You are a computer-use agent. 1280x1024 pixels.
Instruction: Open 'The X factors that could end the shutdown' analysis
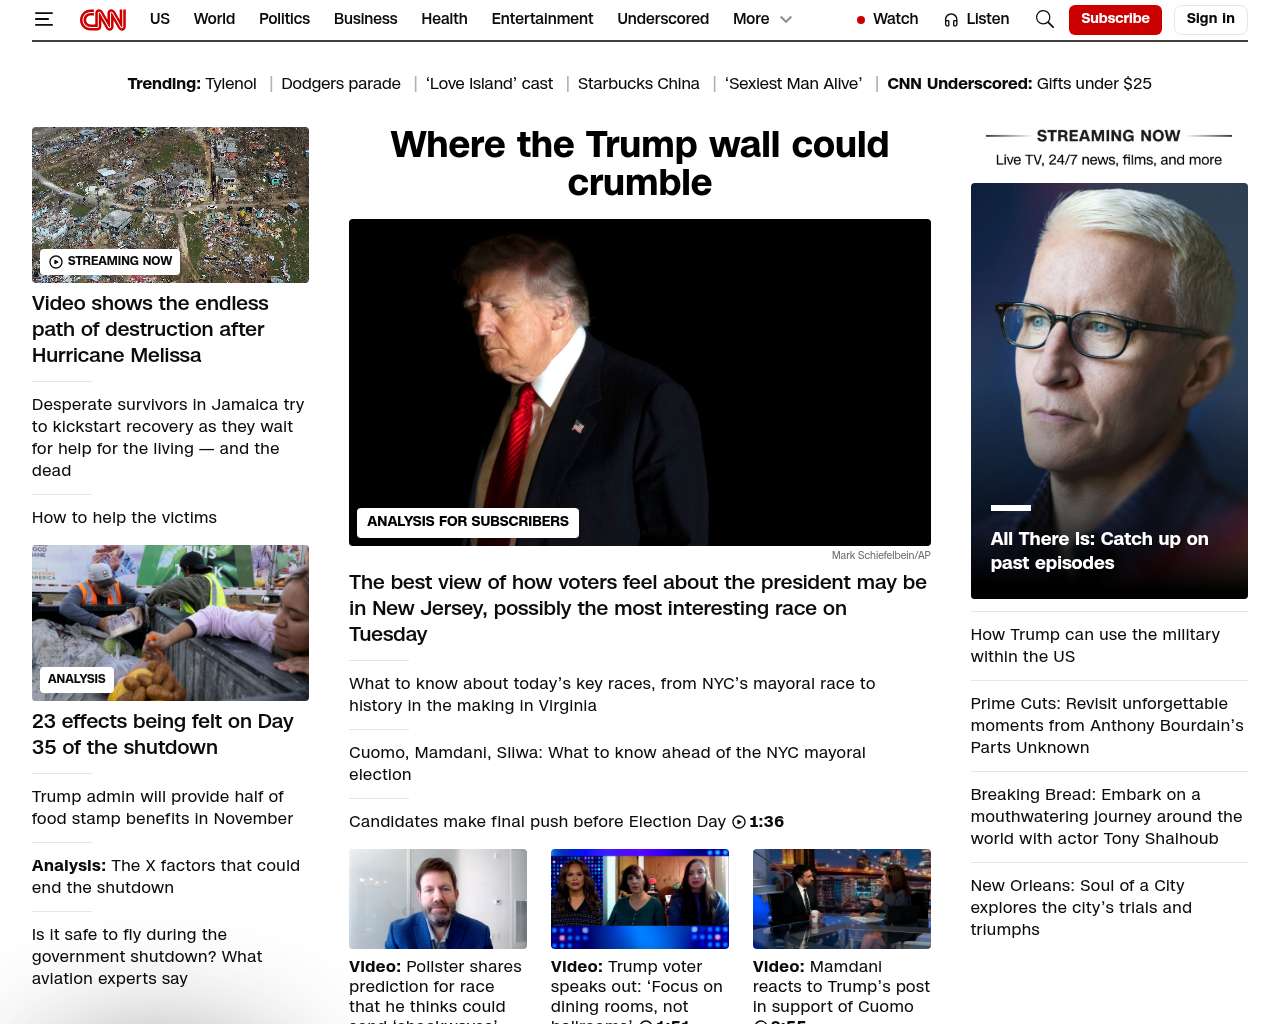click(166, 877)
